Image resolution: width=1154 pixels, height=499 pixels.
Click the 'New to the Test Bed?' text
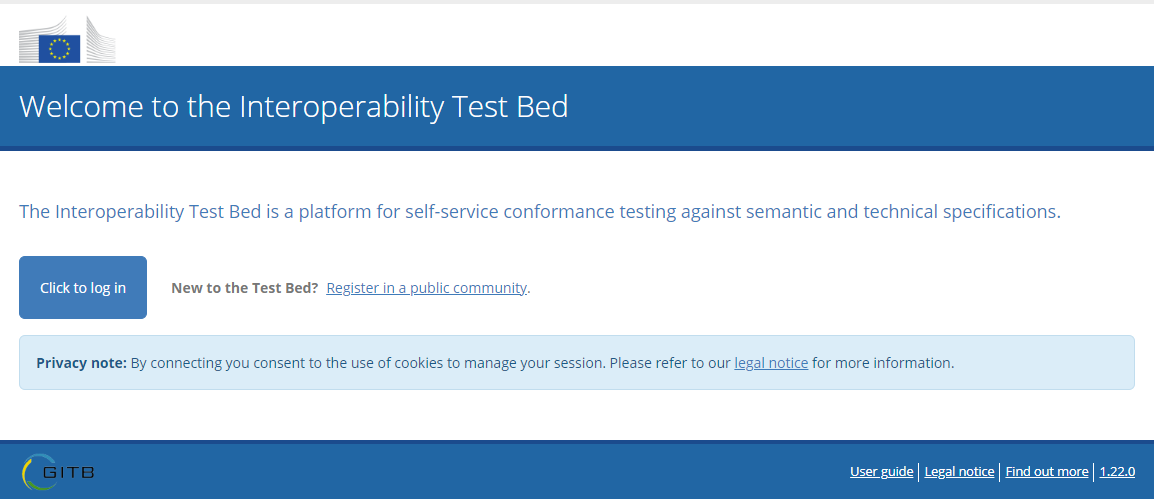(x=244, y=288)
